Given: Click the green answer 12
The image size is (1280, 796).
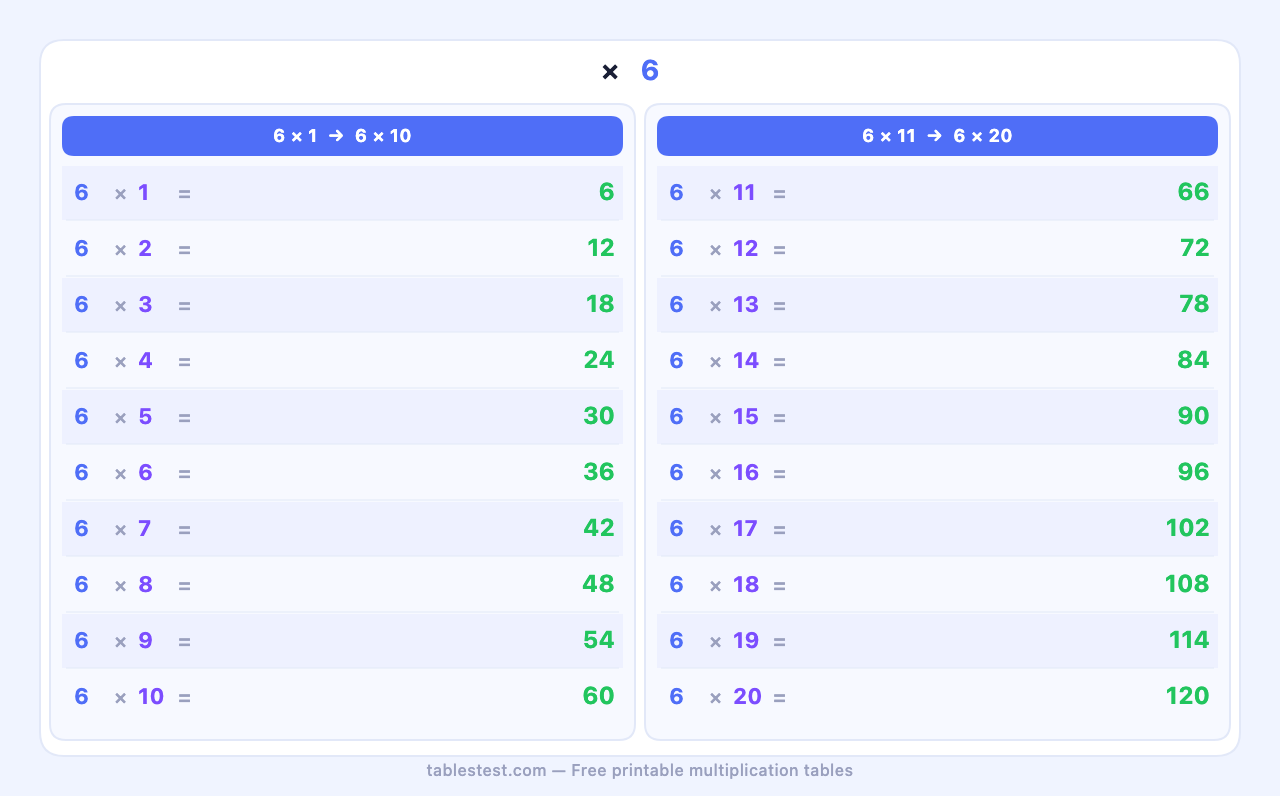Looking at the screenshot, I should pos(600,248).
